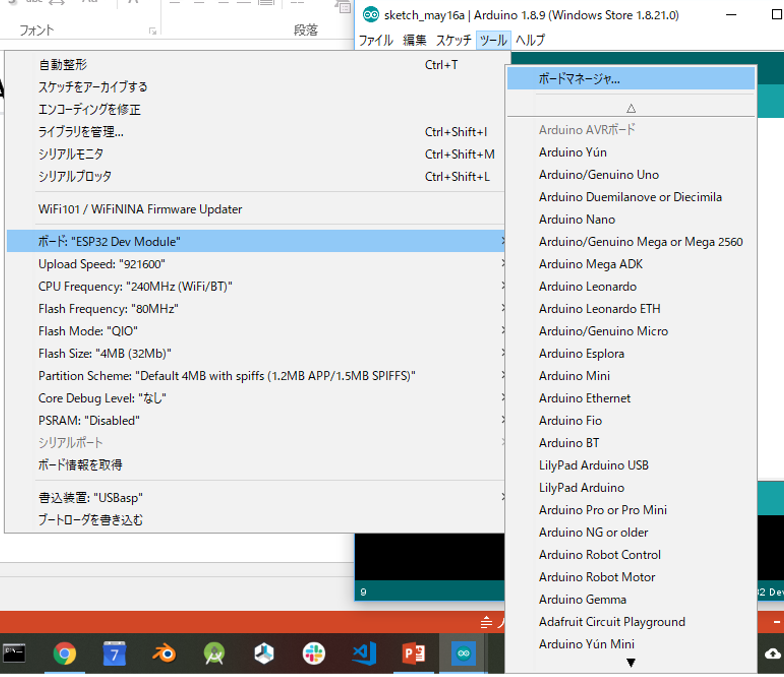Image resolution: width=784 pixels, height=677 pixels.
Task: Switch to Visual Studio Code in taskbar
Action: [x=364, y=654]
